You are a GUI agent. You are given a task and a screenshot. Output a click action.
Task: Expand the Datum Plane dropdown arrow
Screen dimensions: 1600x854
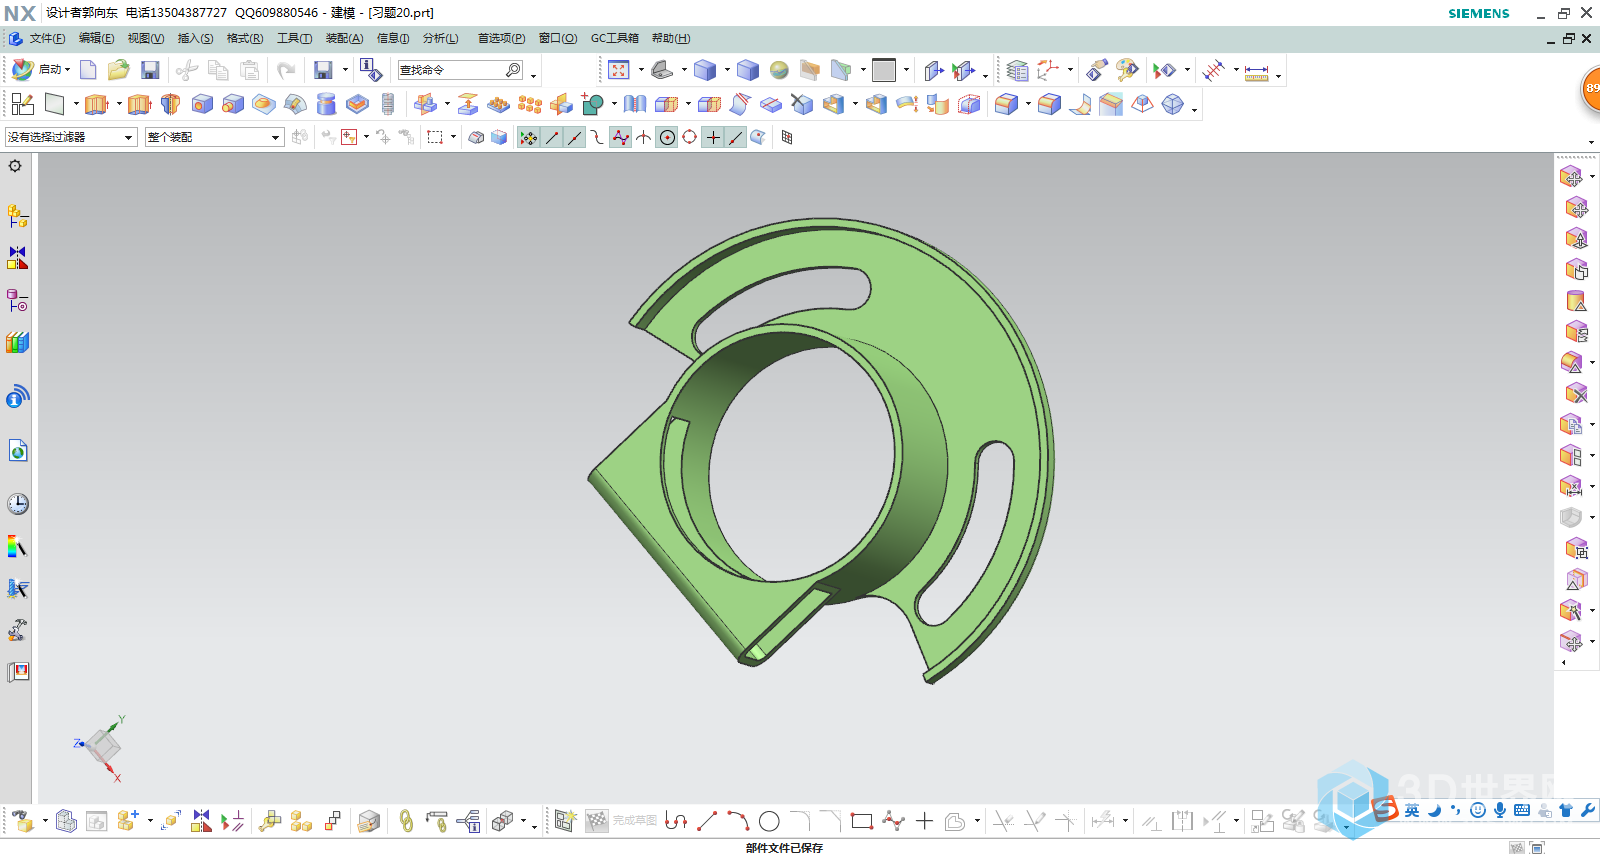76,104
